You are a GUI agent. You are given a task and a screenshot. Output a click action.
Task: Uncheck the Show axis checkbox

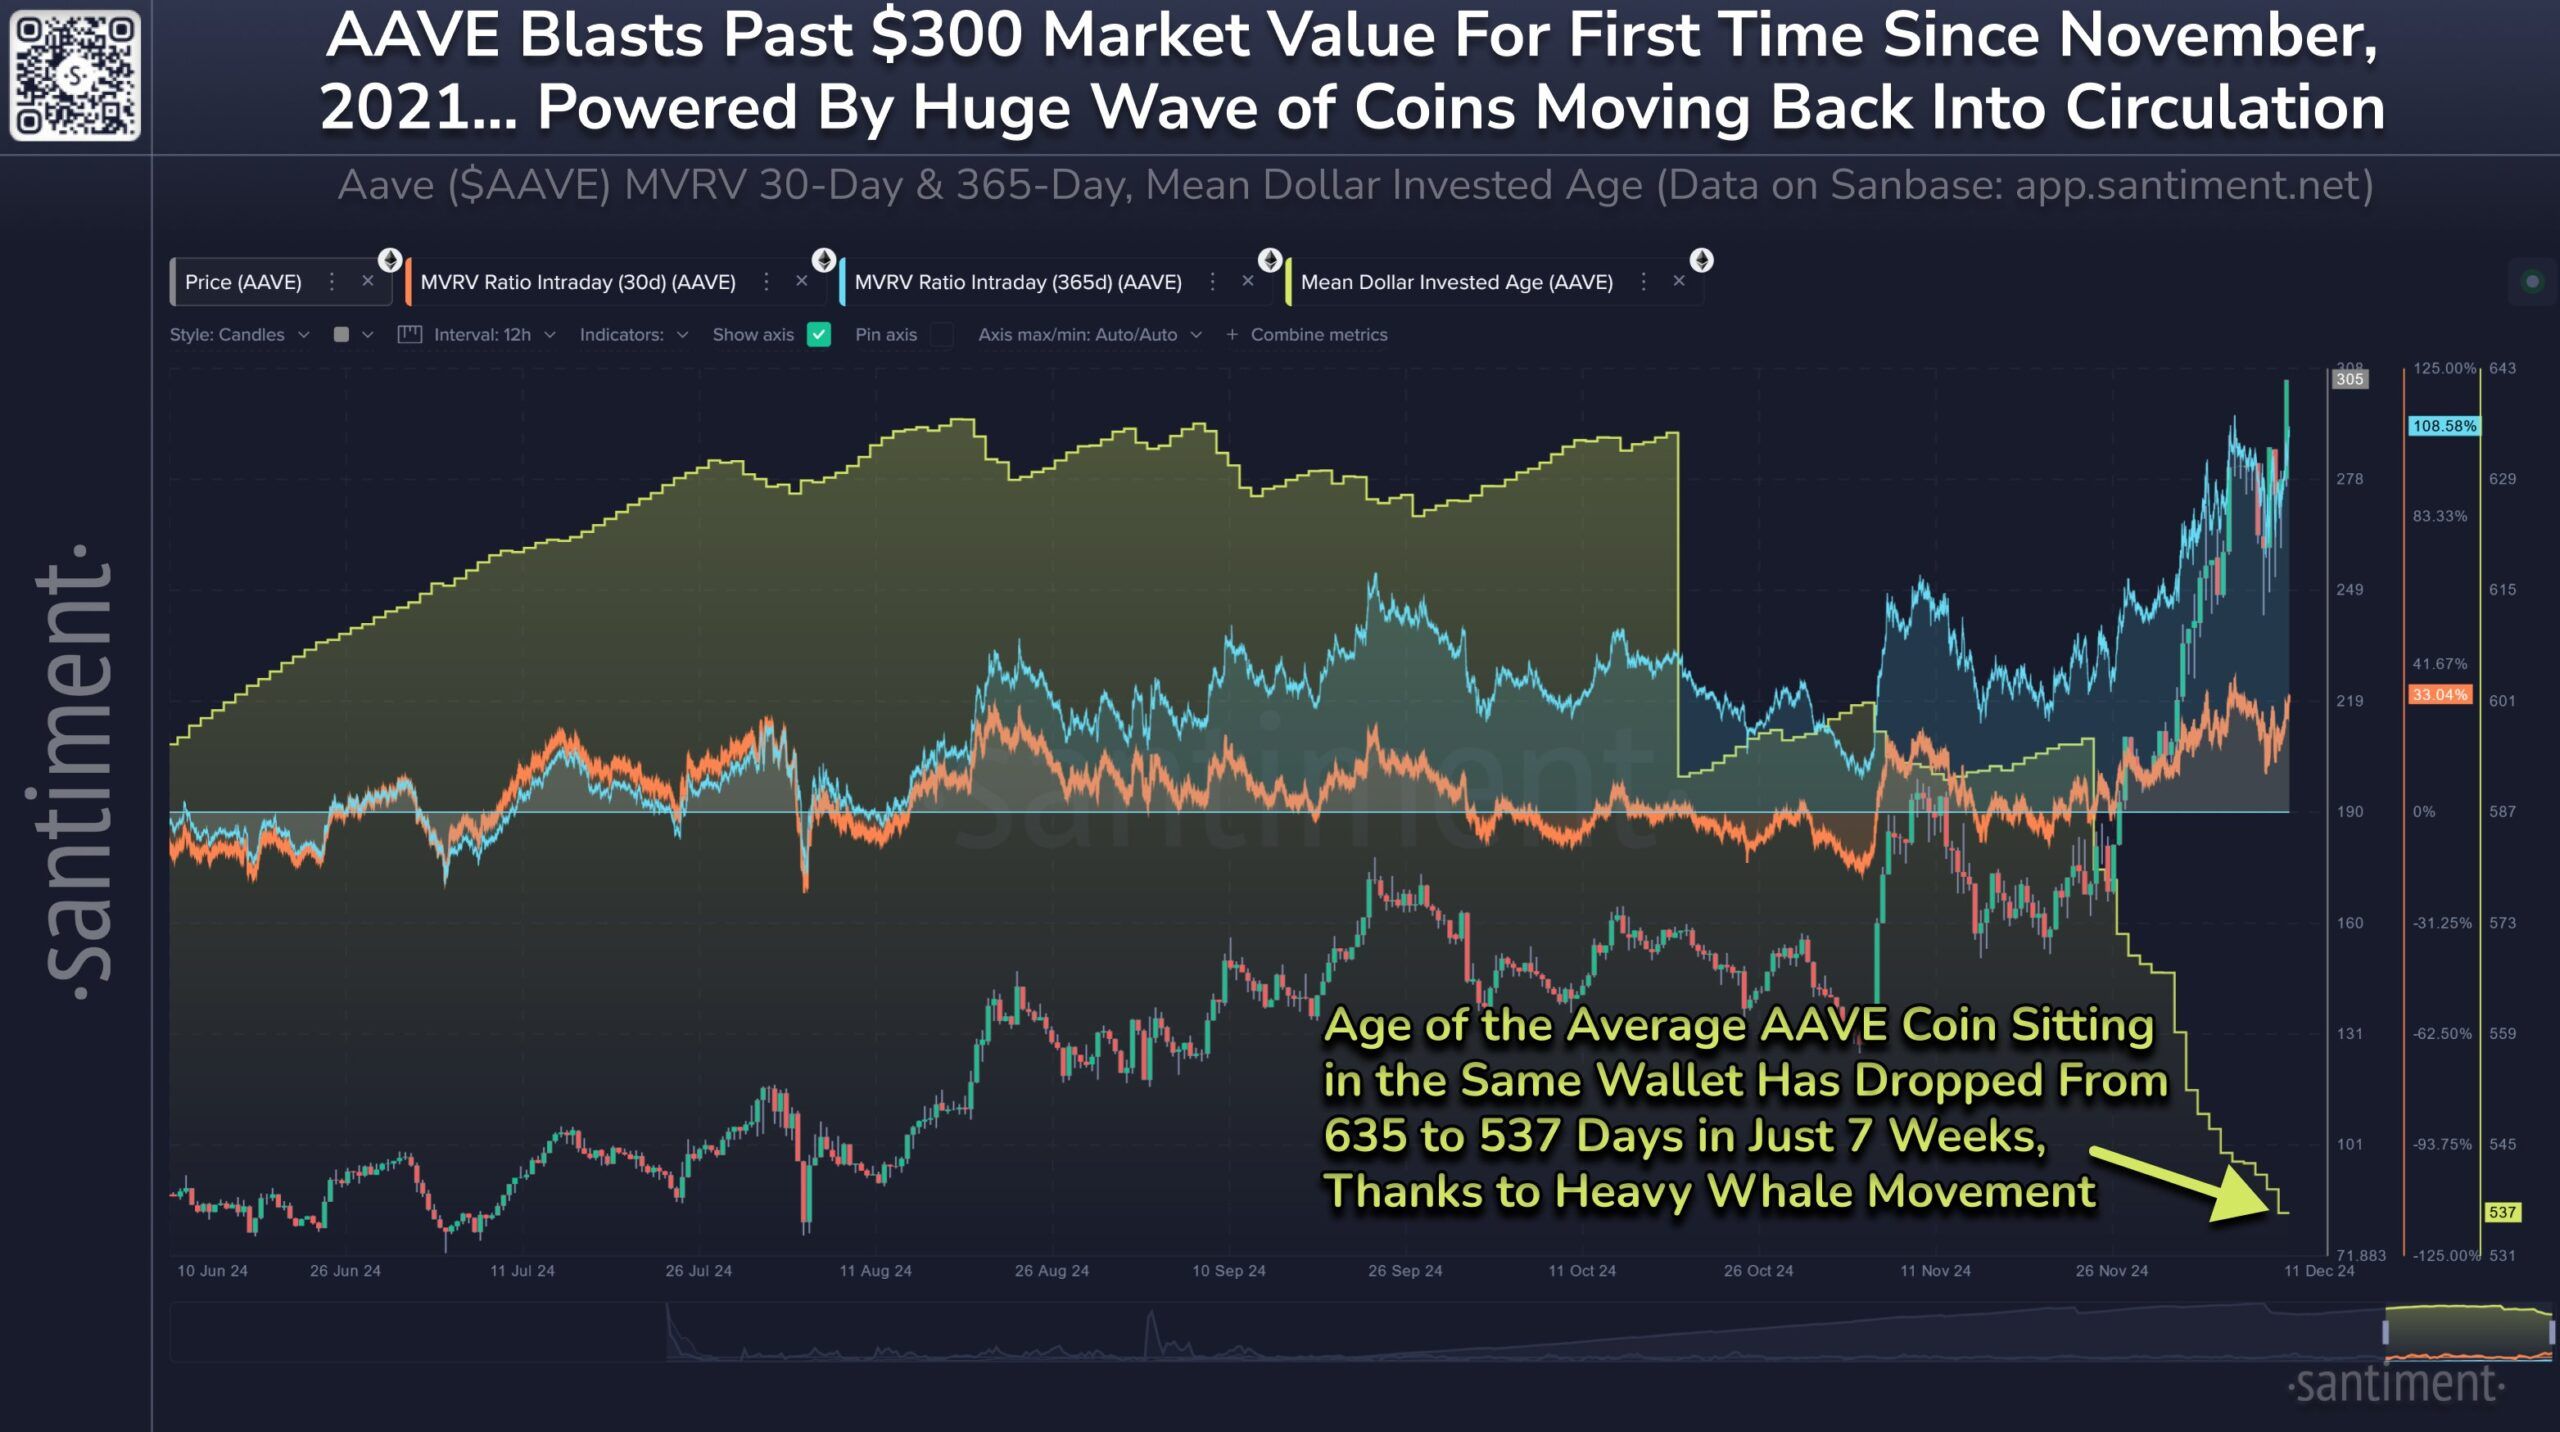point(817,334)
